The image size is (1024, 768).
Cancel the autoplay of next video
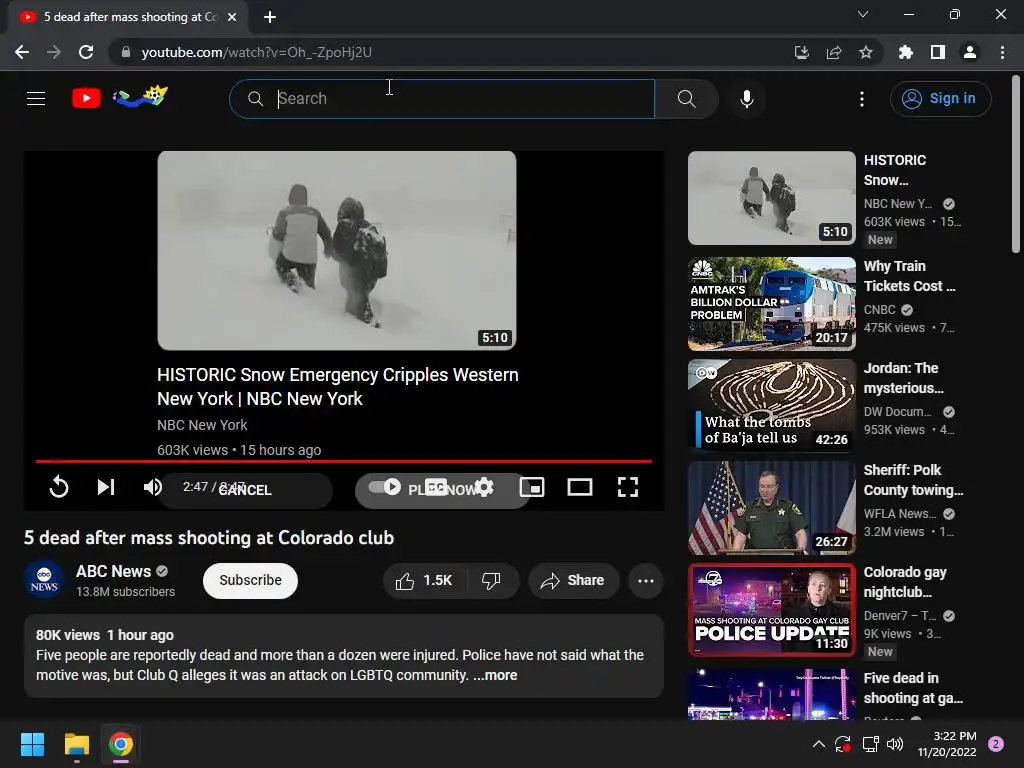point(245,490)
